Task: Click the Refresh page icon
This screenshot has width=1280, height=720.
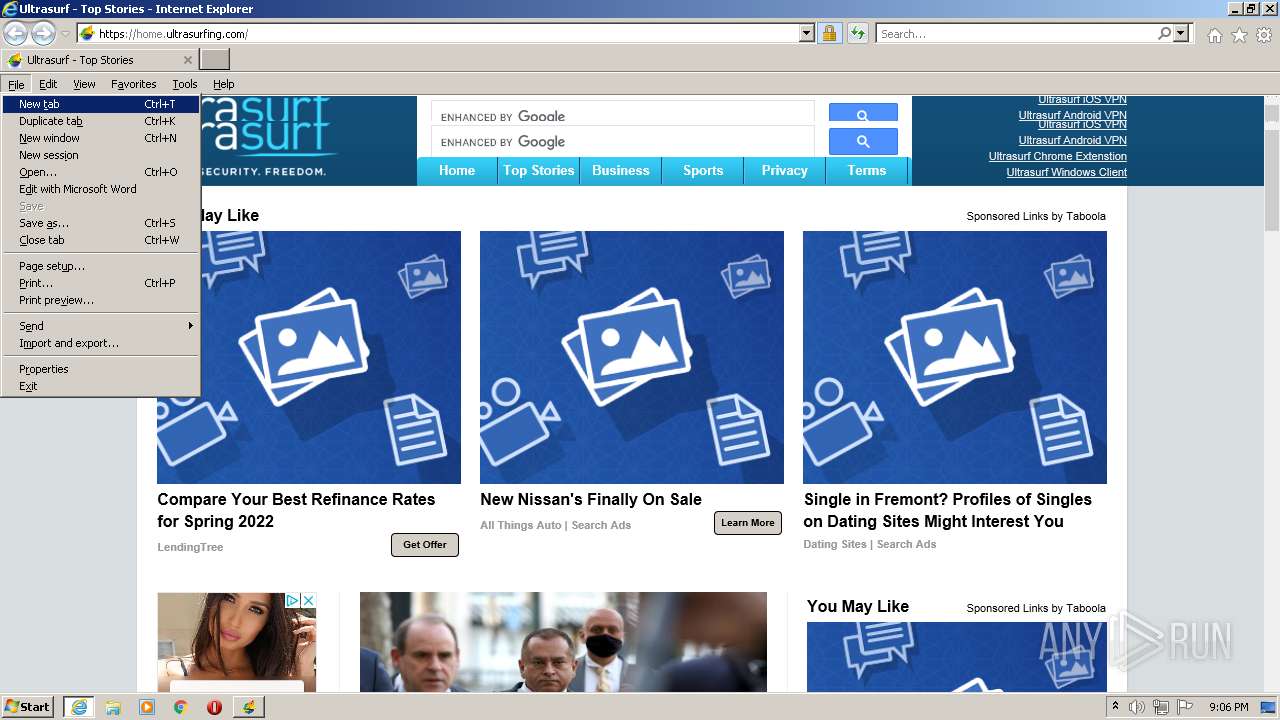Action: point(857,34)
